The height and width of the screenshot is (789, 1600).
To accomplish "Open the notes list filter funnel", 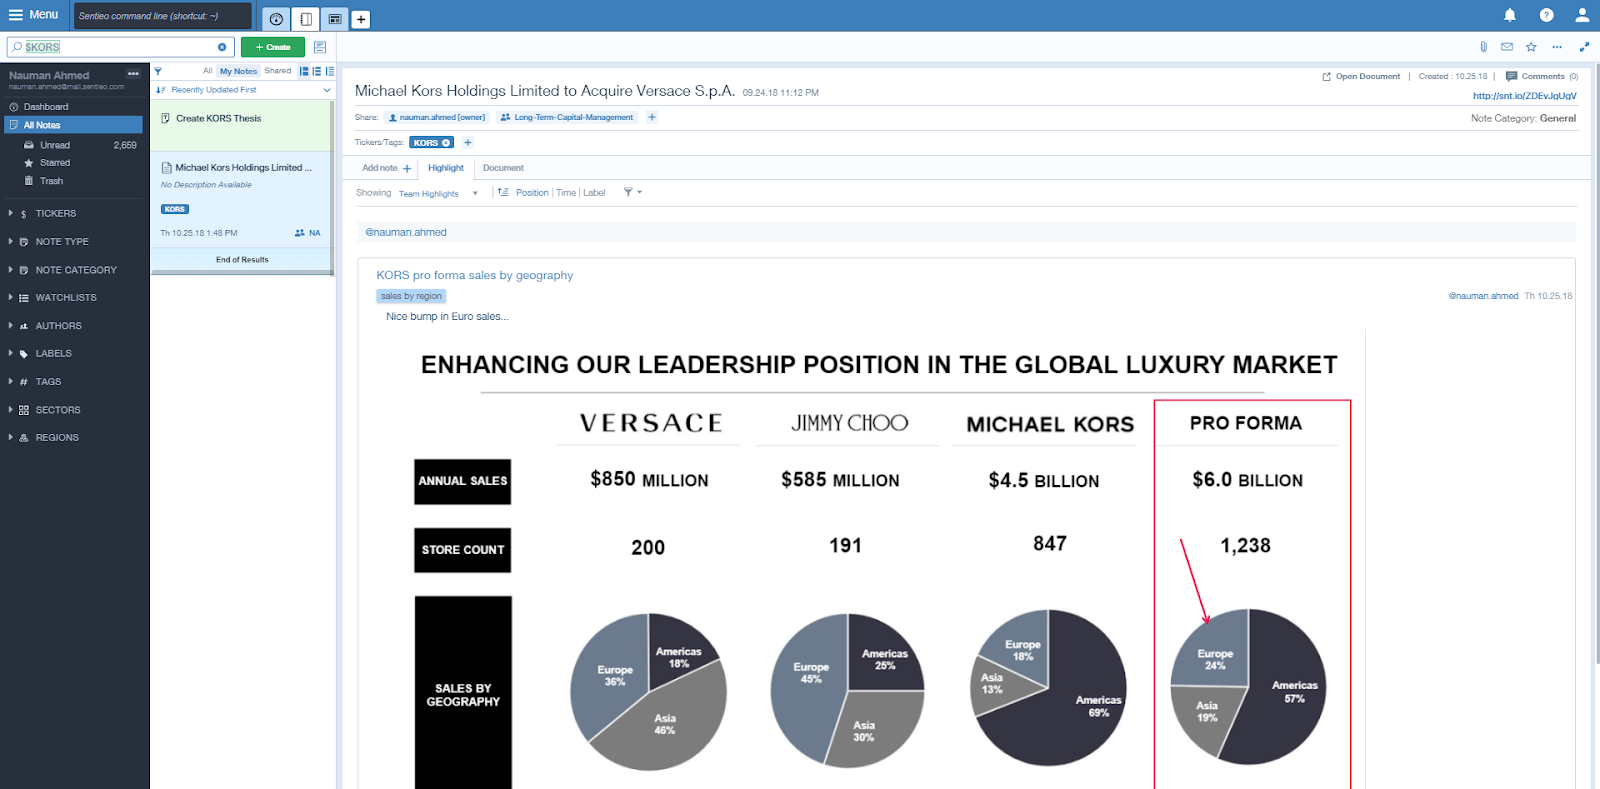I will [158, 71].
